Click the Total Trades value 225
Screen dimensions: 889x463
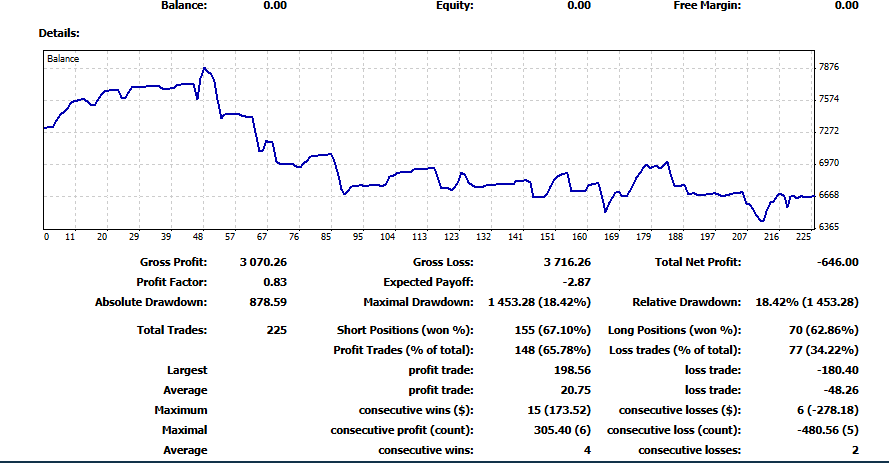click(277, 330)
